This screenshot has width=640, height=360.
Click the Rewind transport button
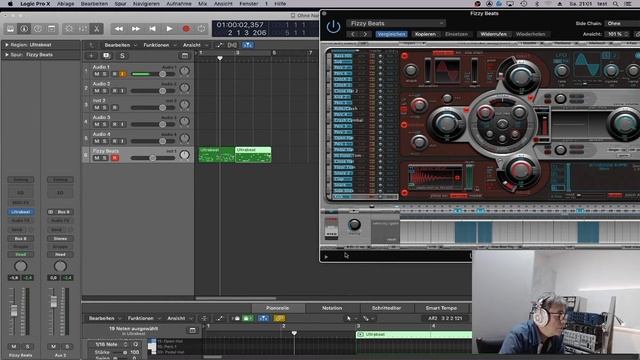(119, 29)
